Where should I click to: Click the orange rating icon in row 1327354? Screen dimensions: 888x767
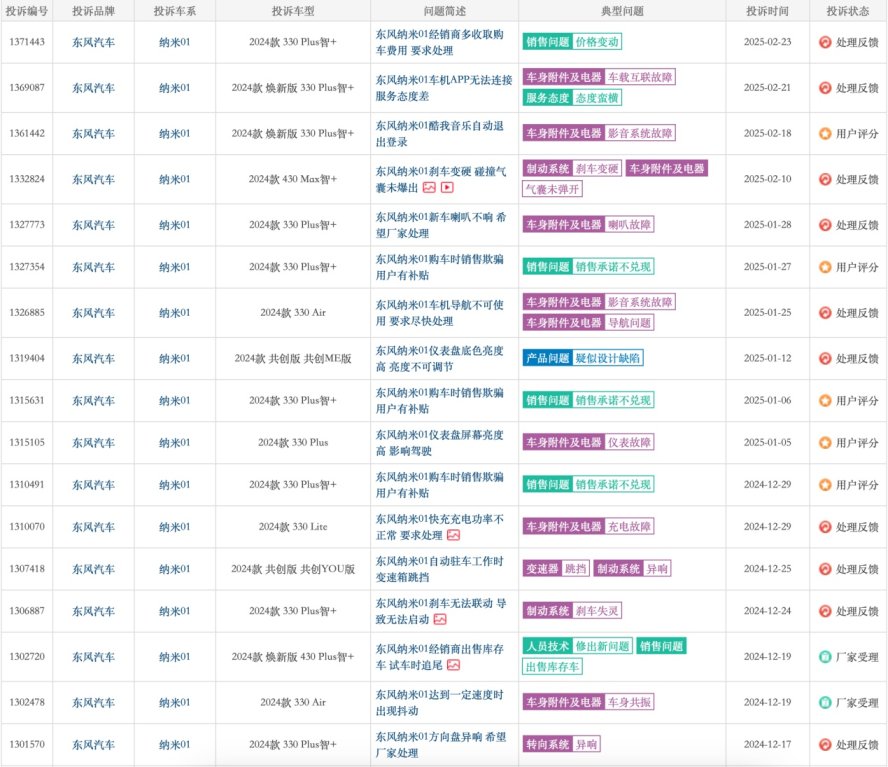point(825,267)
